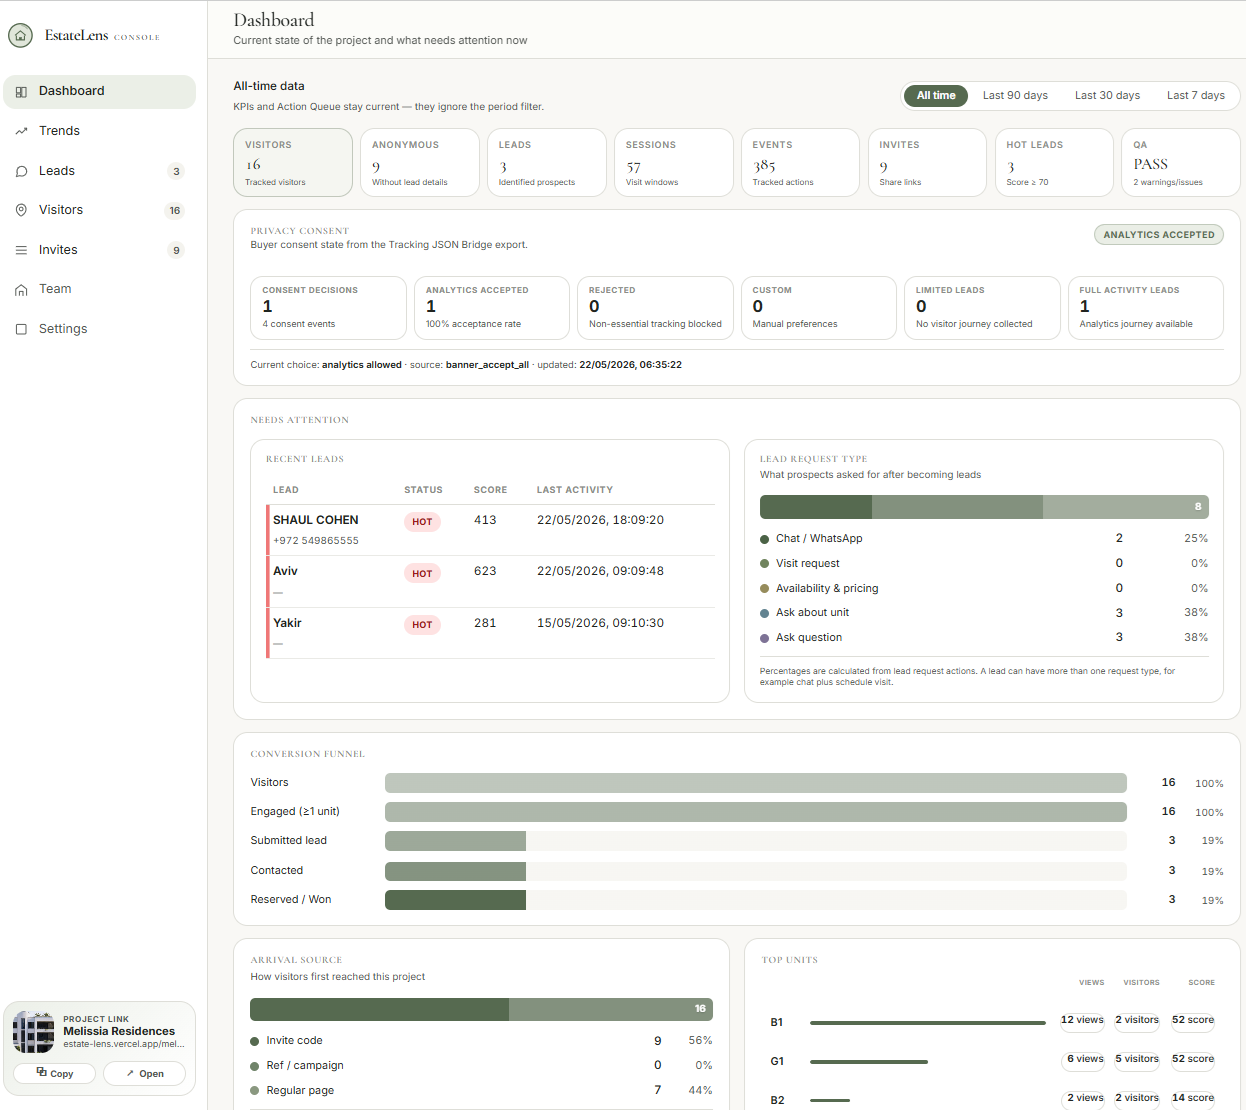This screenshot has height=1110, width=1246.
Task: Click the Leads chat bubble icon
Action: pyautogui.click(x=21, y=171)
